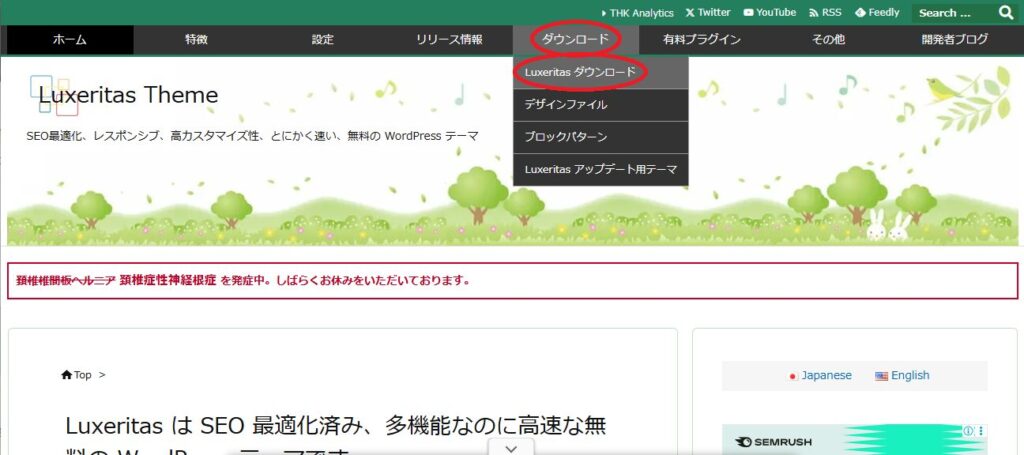Switch language to Japanese
1024x455 pixels.
point(826,375)
